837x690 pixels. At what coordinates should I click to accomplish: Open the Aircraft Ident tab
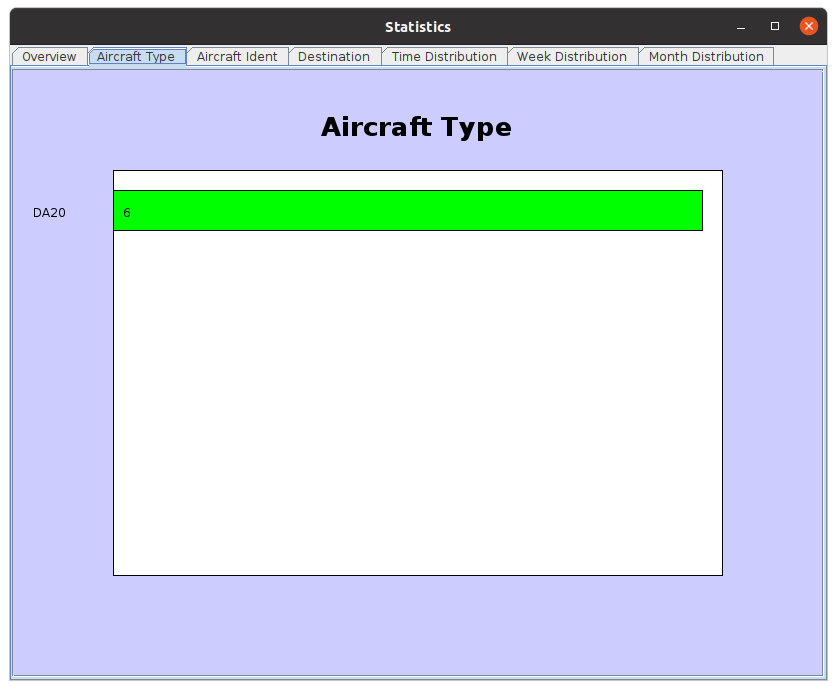(x=237, y=57)
